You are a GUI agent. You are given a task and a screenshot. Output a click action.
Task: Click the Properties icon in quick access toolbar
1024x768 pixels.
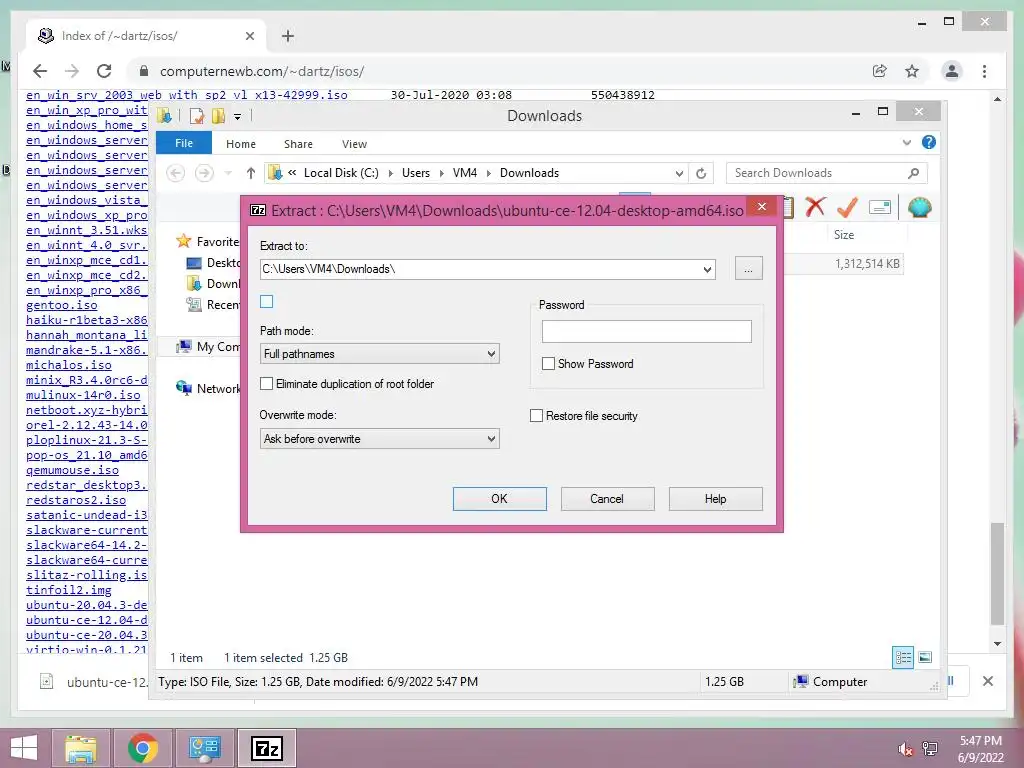click(x=197, y=116)
